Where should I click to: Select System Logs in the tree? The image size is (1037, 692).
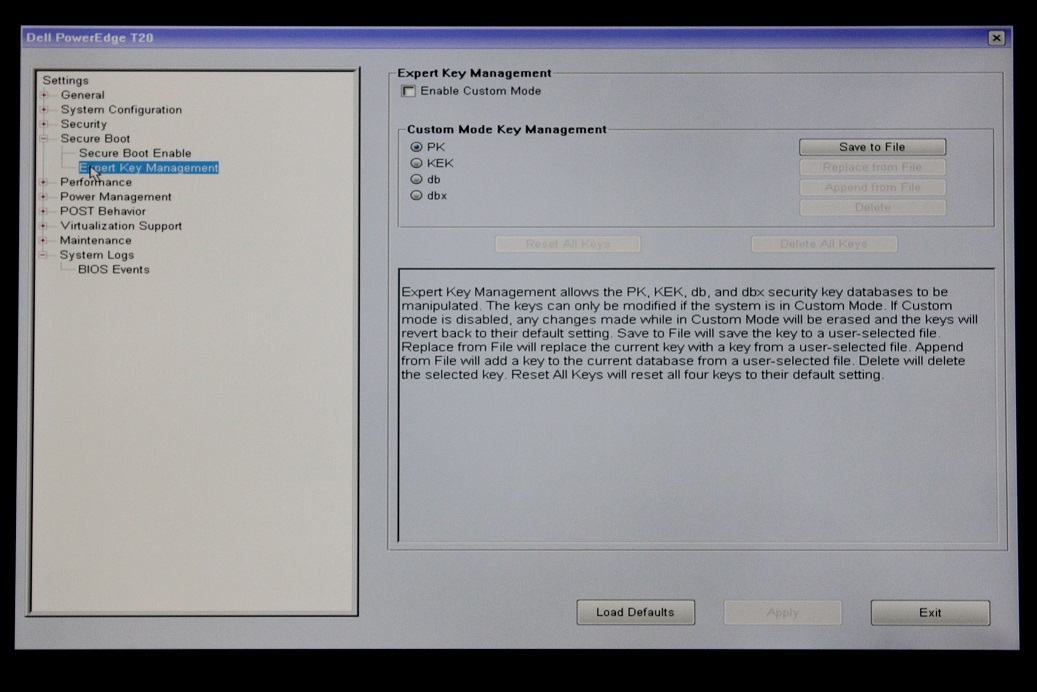click(97, 255)
